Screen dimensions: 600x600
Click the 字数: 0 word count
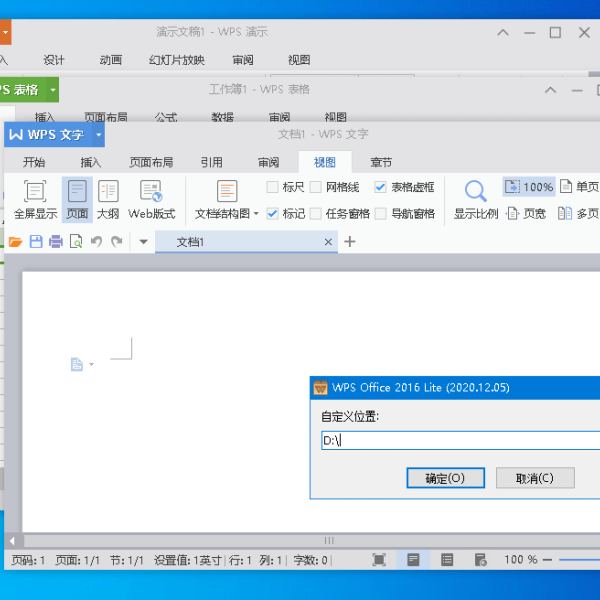(310, 560)
